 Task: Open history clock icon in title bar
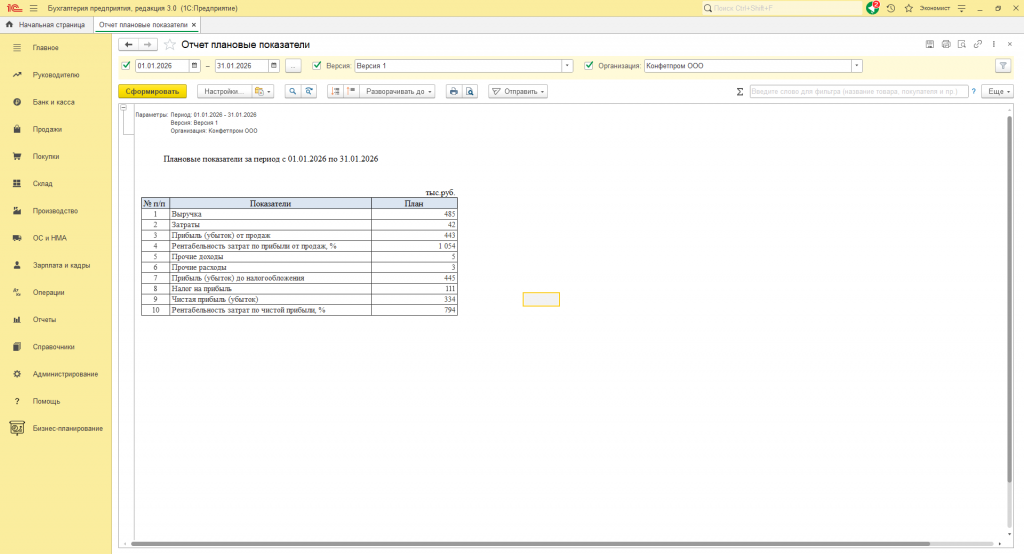point(891,8)
